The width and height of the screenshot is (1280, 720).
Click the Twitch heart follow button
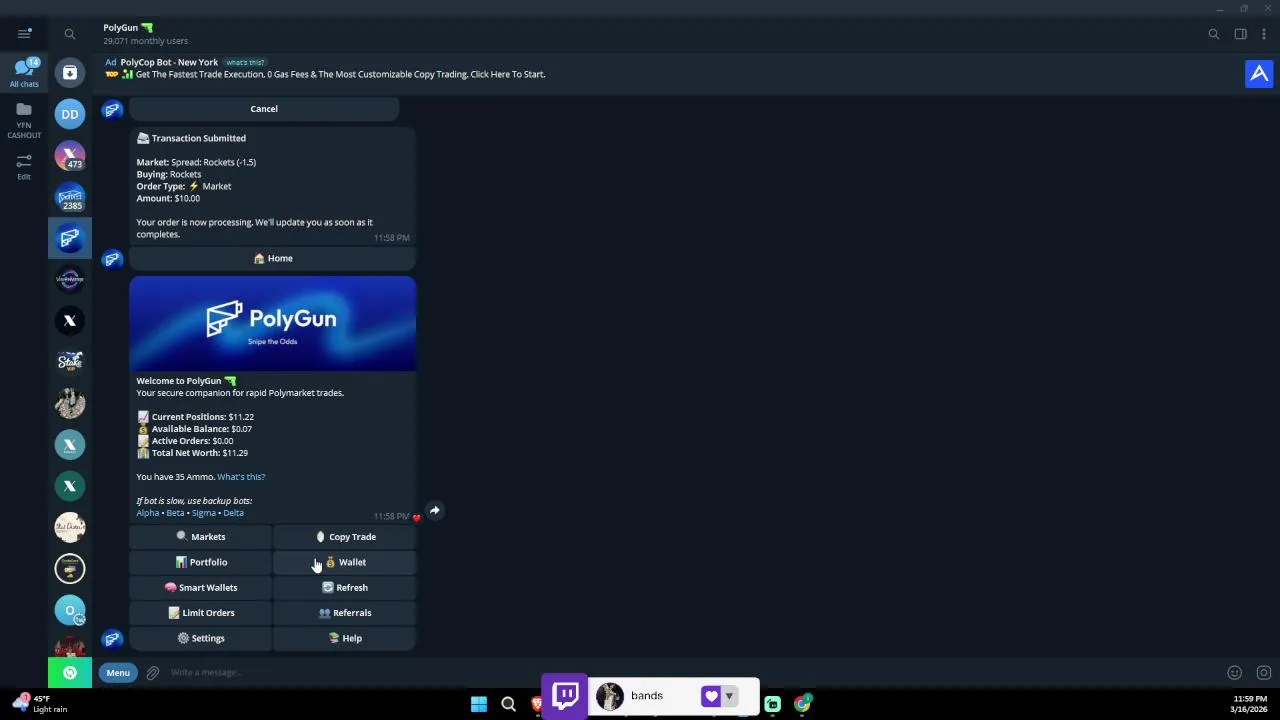[x=711, y=696]
